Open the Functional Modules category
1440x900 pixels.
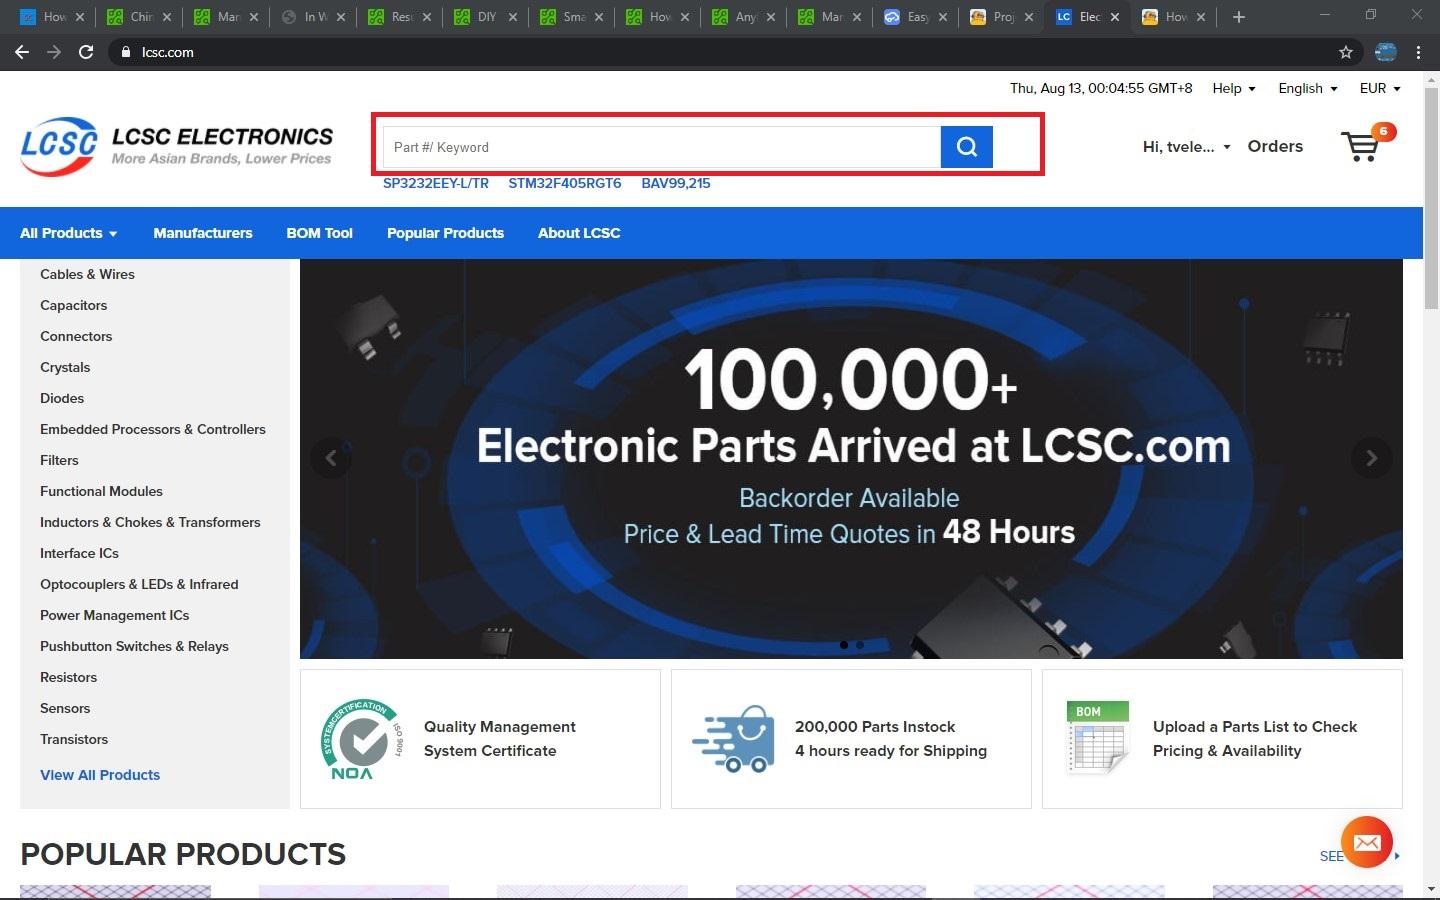101,491
